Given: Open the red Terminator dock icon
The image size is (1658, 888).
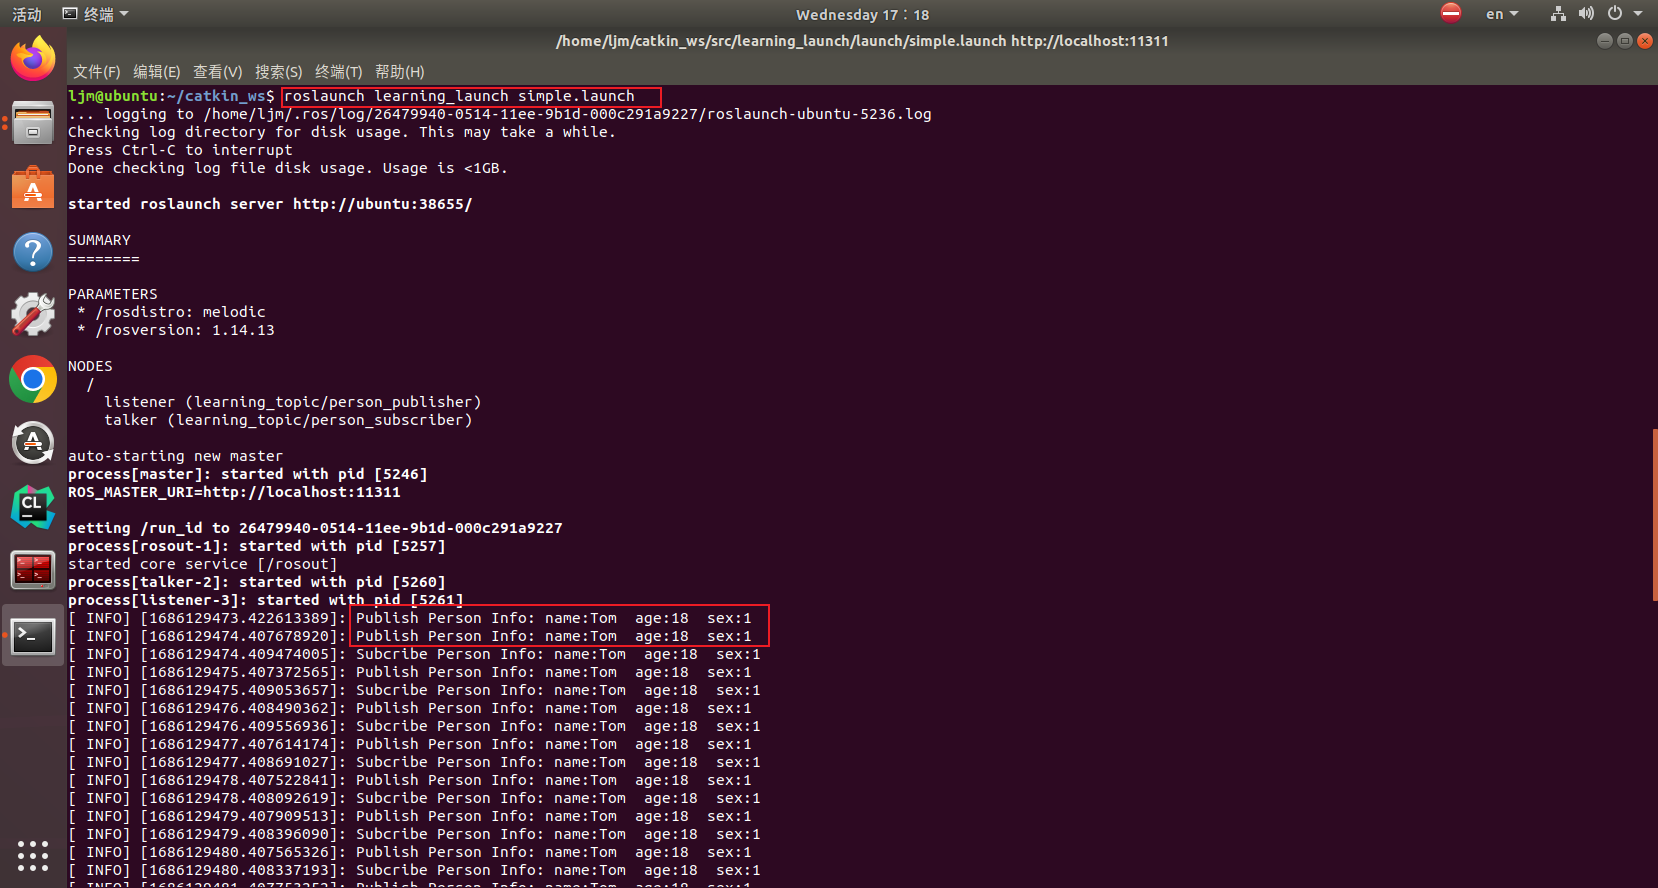Looking at the screenshot, I should (33, 571).
